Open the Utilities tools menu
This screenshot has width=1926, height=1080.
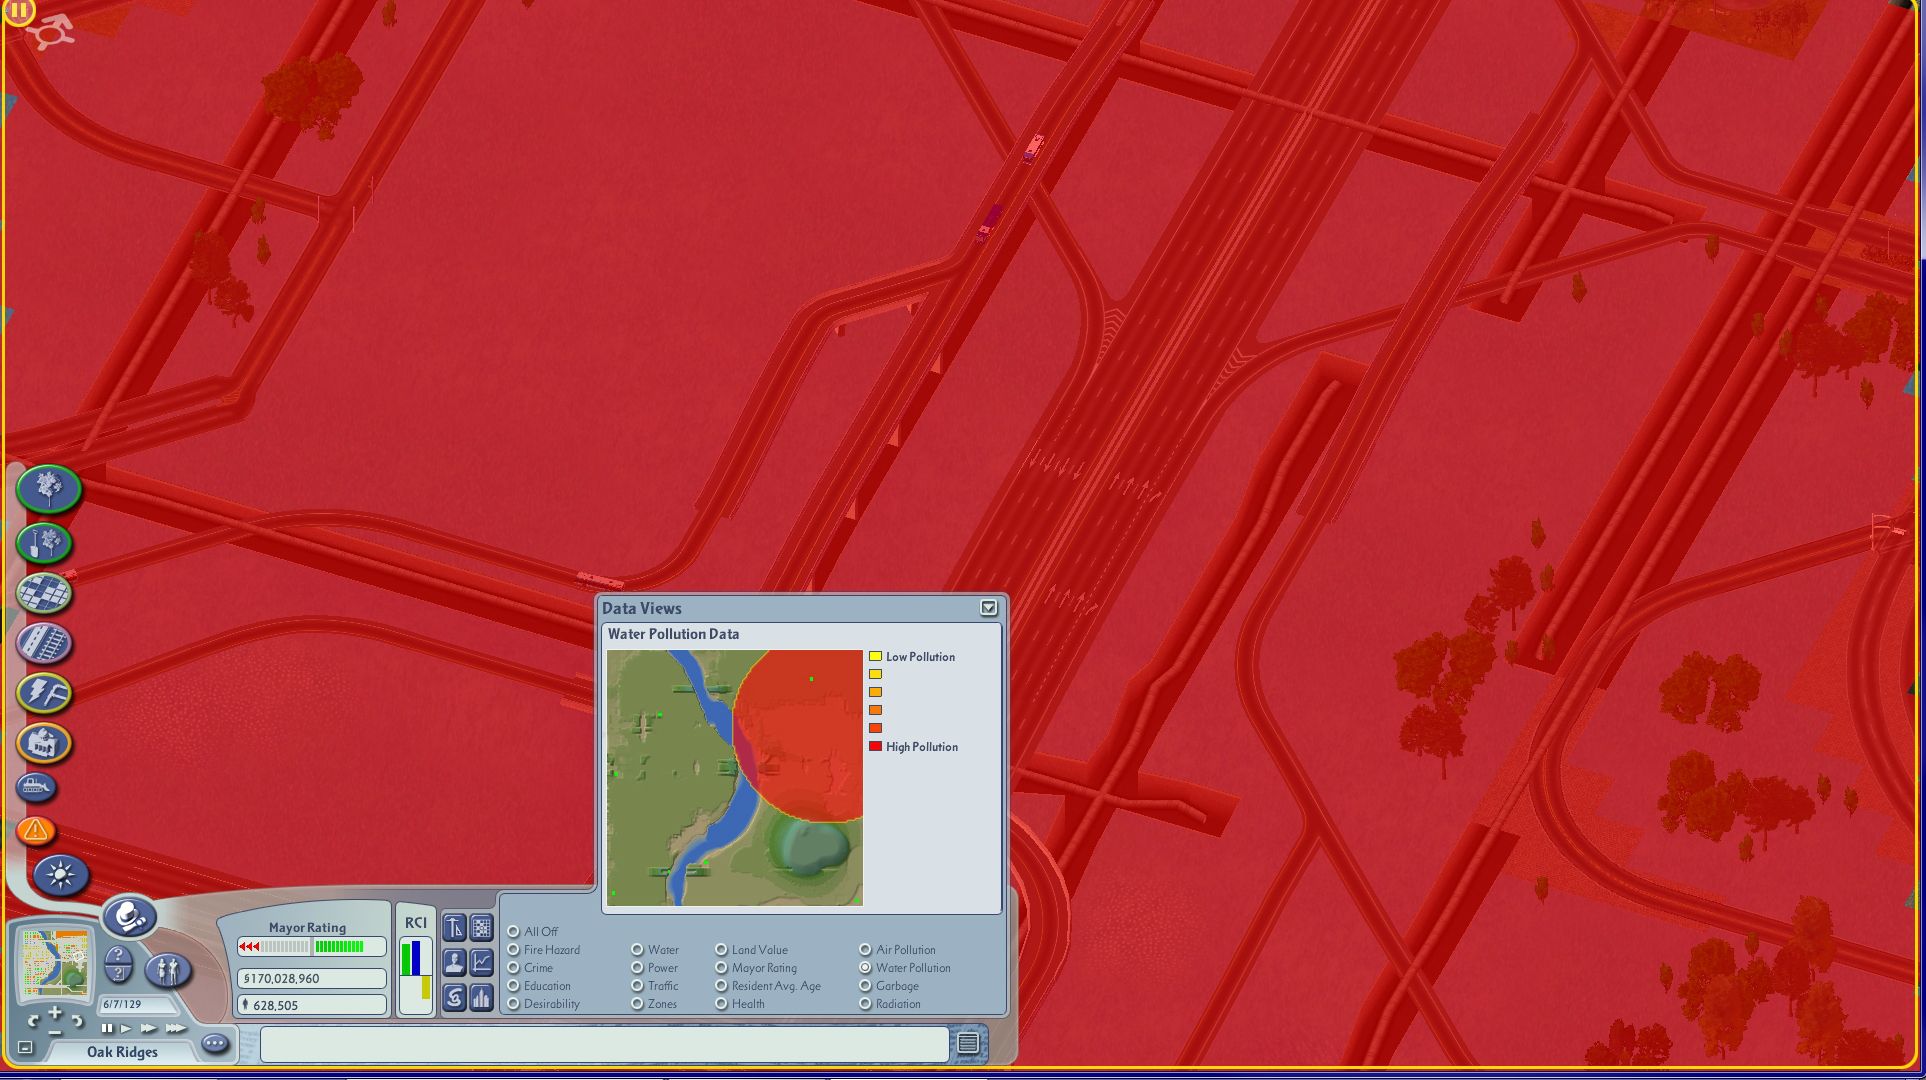[45, 693]
